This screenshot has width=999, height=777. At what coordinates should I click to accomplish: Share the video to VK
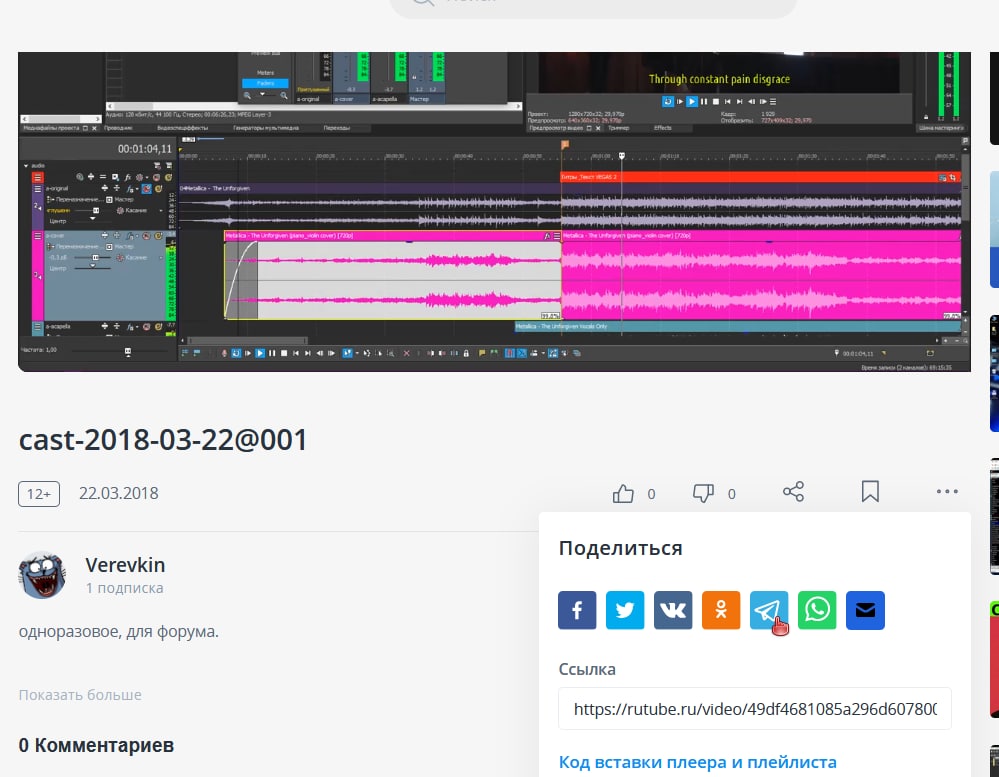(x=673, y=610)
